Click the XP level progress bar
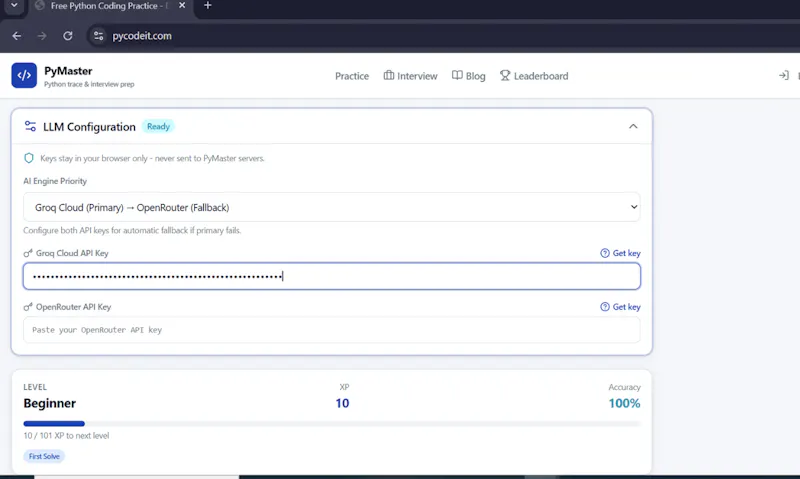The height and width of the screenshot is (479, 800). 332,423
